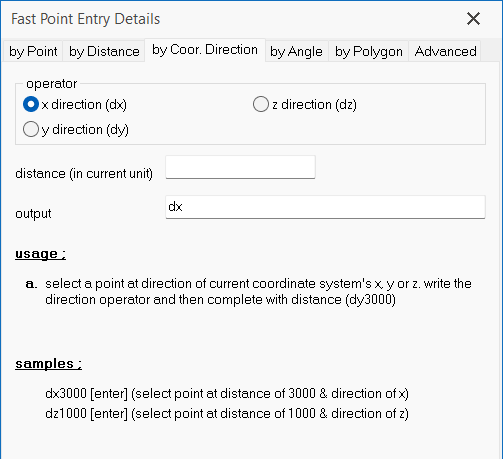
Task: Click the underlined samples heading
Action: pyautogui.click(x=48, y=364)
